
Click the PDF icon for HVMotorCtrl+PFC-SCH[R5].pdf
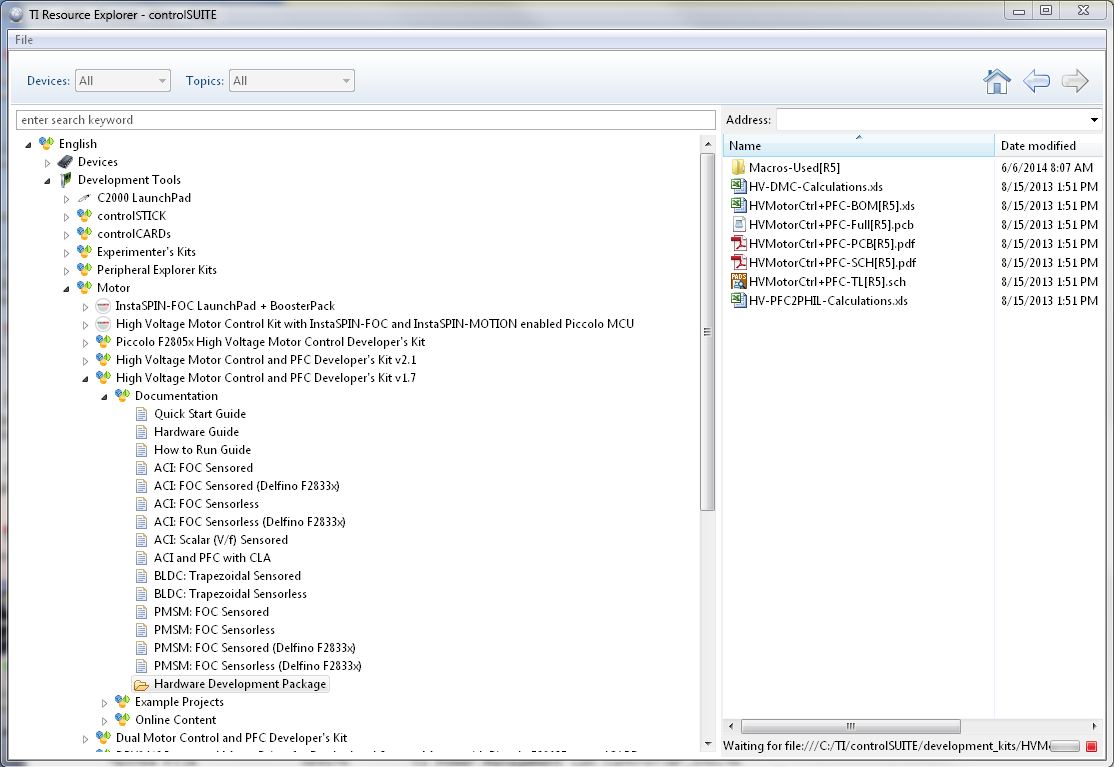pyautogui.click(x=738, y=262)
